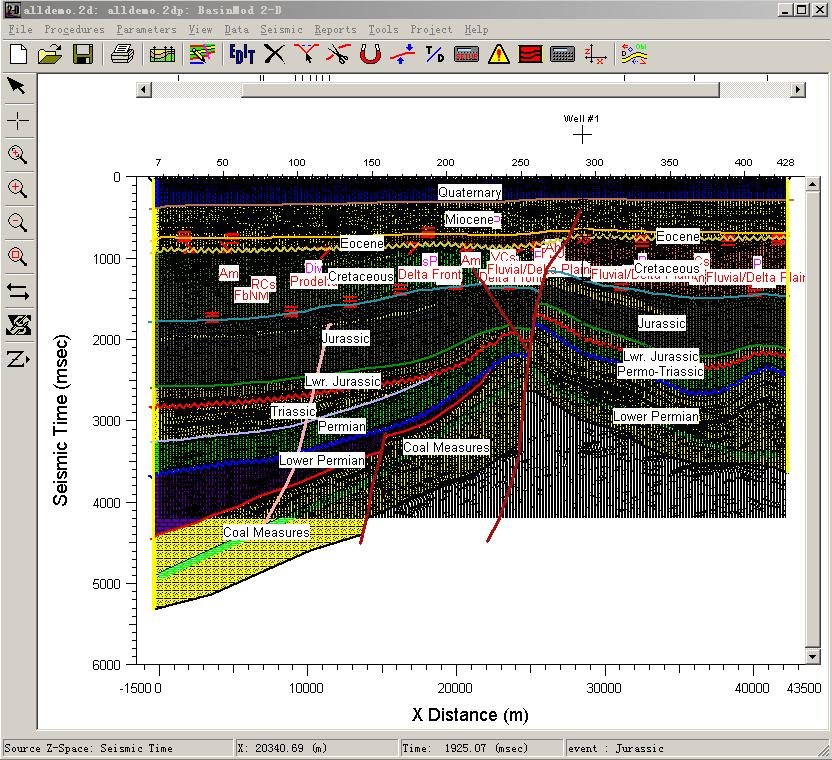Click the Triassic layer label
Viewport: 832px width, 760px height.
tap(293, 411)
